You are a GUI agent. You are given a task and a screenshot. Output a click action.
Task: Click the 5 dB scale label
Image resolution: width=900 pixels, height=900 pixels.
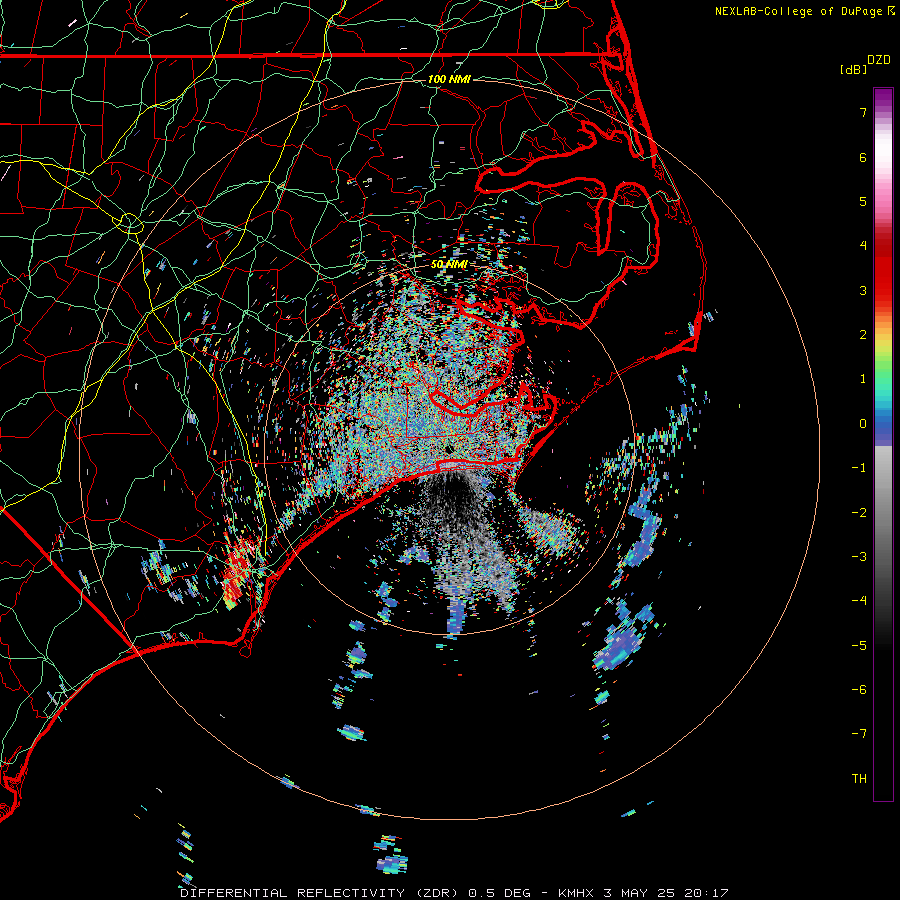point(863,201)
